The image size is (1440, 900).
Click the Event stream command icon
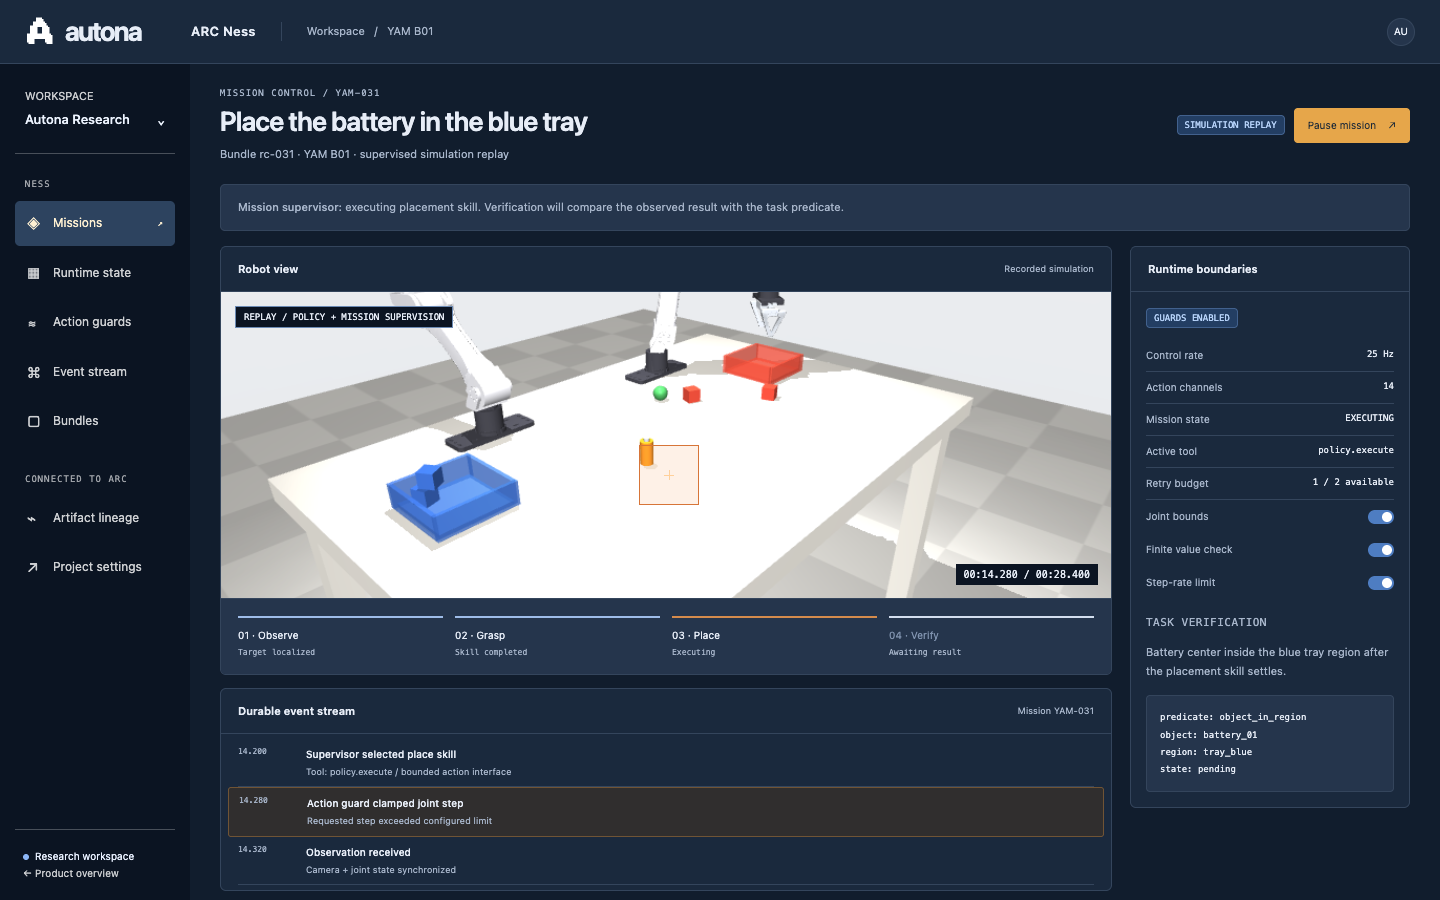click(33, 372)
